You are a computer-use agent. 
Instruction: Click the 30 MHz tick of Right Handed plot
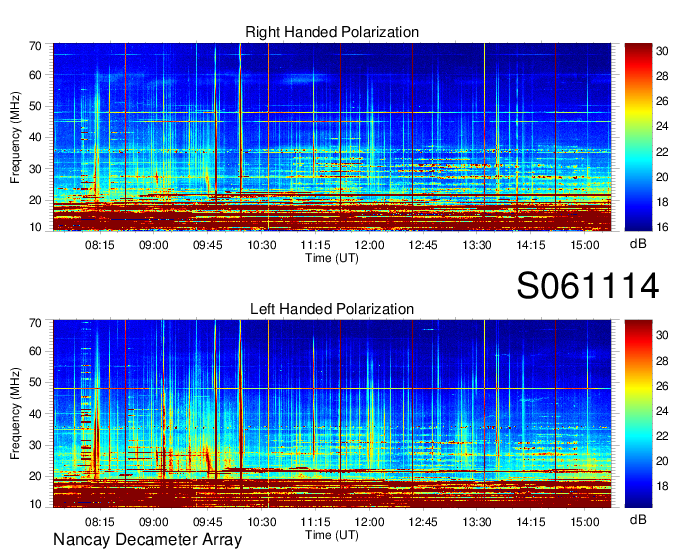[35, 169]
